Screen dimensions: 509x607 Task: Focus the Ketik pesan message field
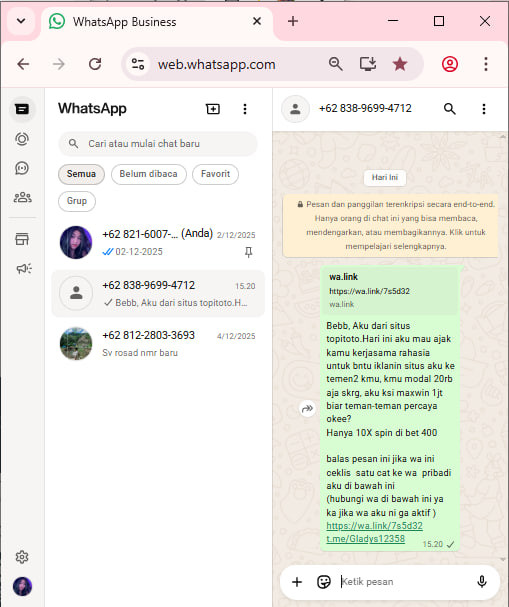(x=404, y=581)
